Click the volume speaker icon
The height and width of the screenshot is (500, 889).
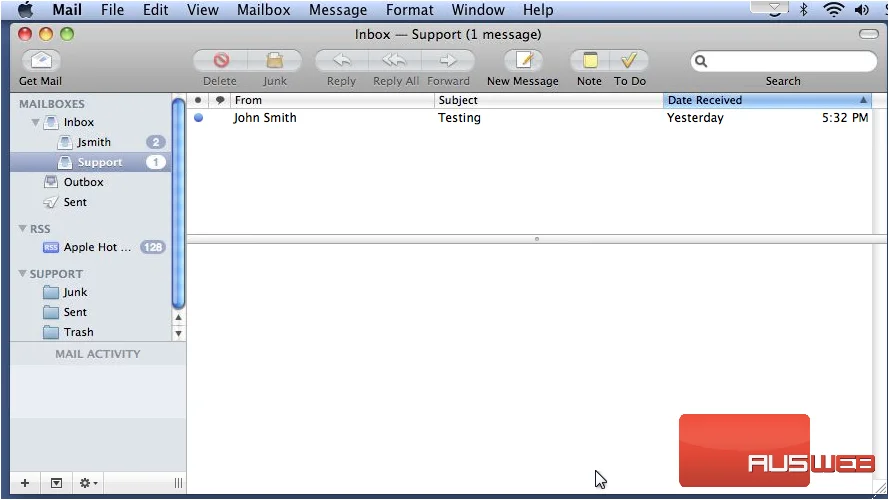click(x=862, y=10)
